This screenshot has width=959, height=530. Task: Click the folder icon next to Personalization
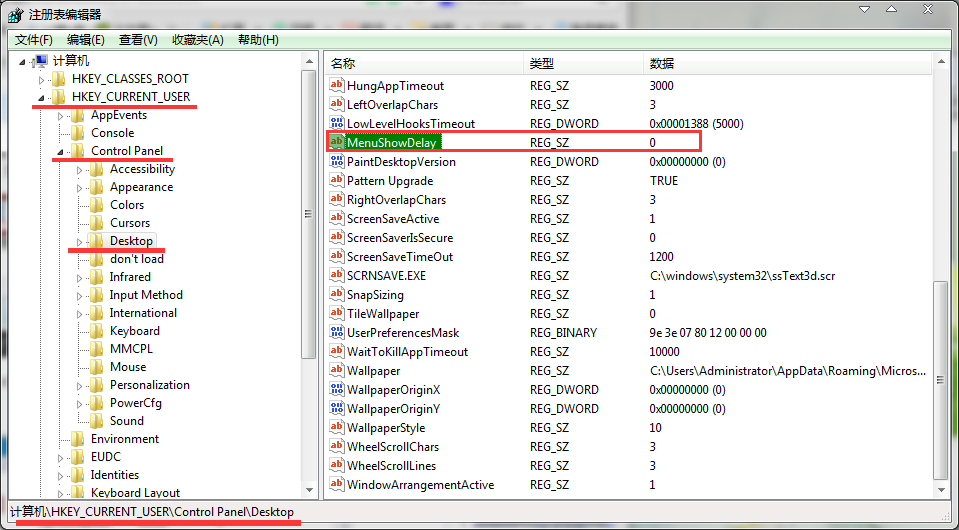pyautogui.click(x=96, y=385)
